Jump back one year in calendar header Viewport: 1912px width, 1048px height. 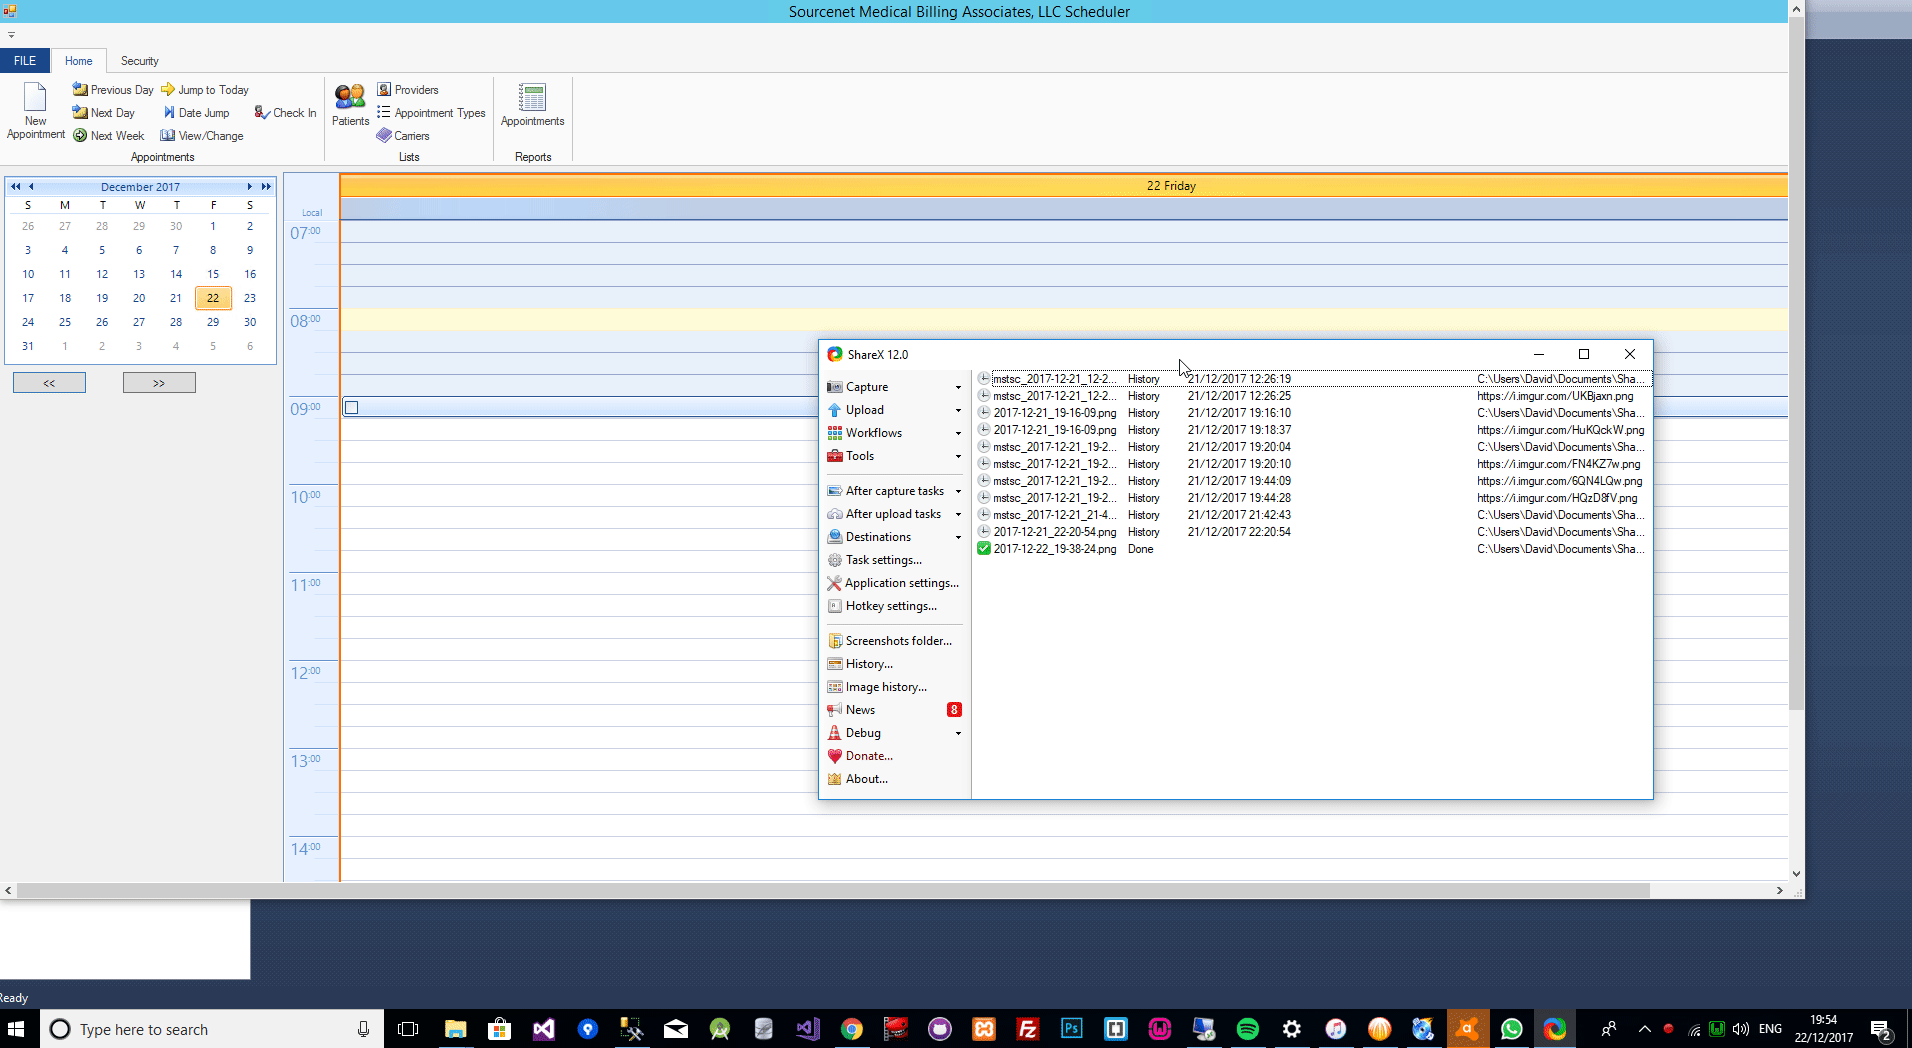click(x=15, y=187)
